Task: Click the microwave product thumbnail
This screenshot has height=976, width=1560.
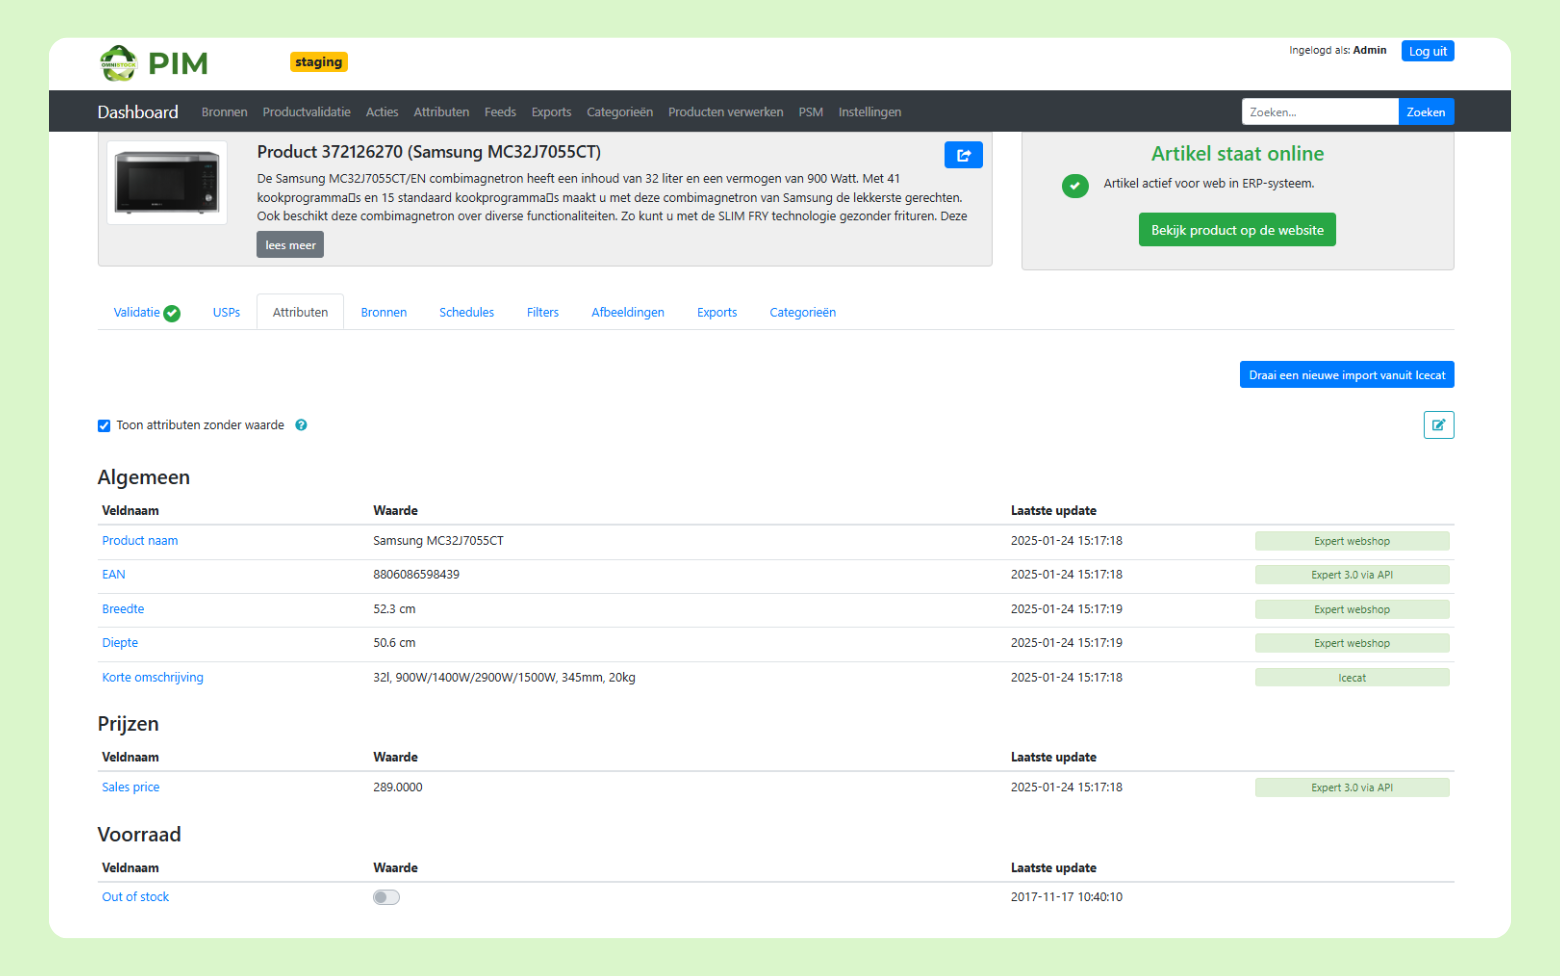Action: coord(167,182)
